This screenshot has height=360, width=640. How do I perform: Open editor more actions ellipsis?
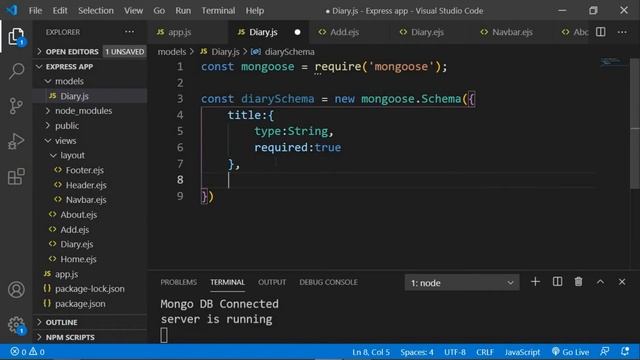pos(622,32)
